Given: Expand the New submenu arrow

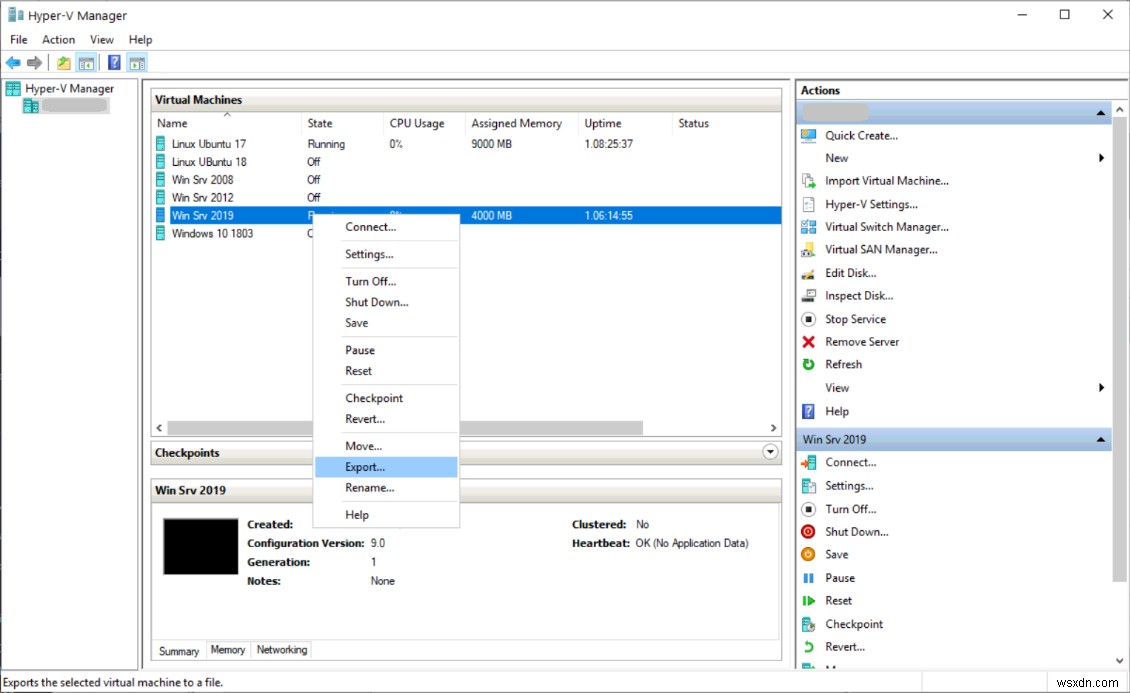Looking at the screenshot, I should pos(1101,157).
